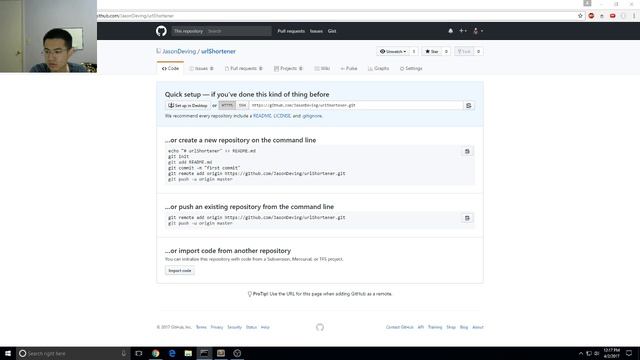Open the Graphs tab
Screen dimensions: 640x360
[378, 69]
